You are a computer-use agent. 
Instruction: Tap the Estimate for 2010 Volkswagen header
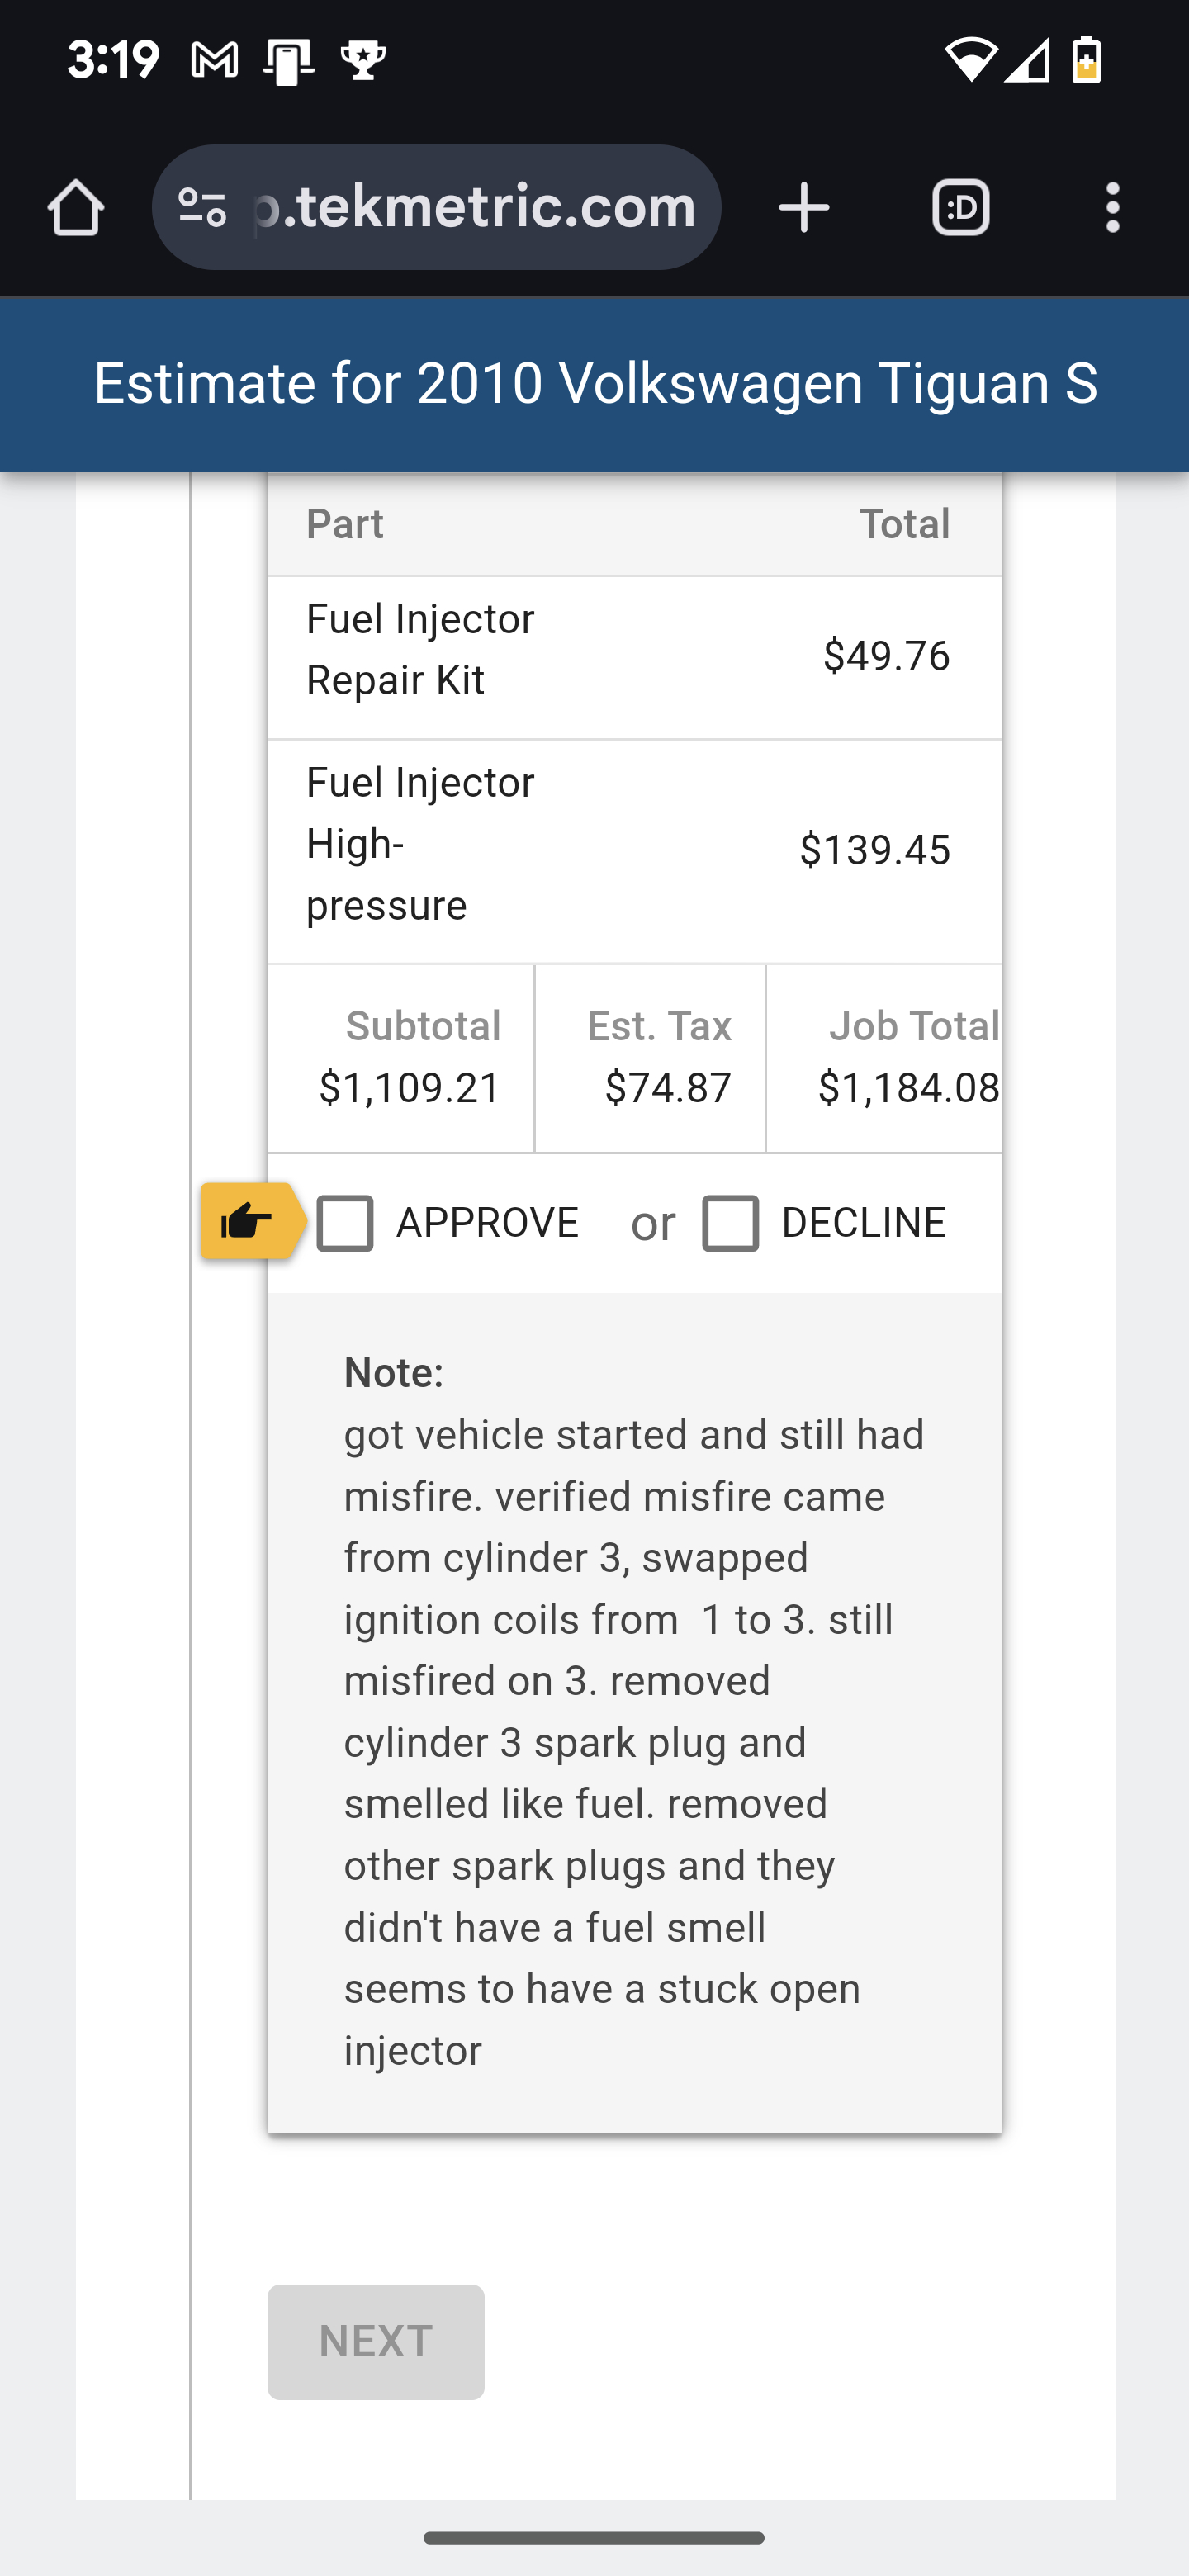595,384
